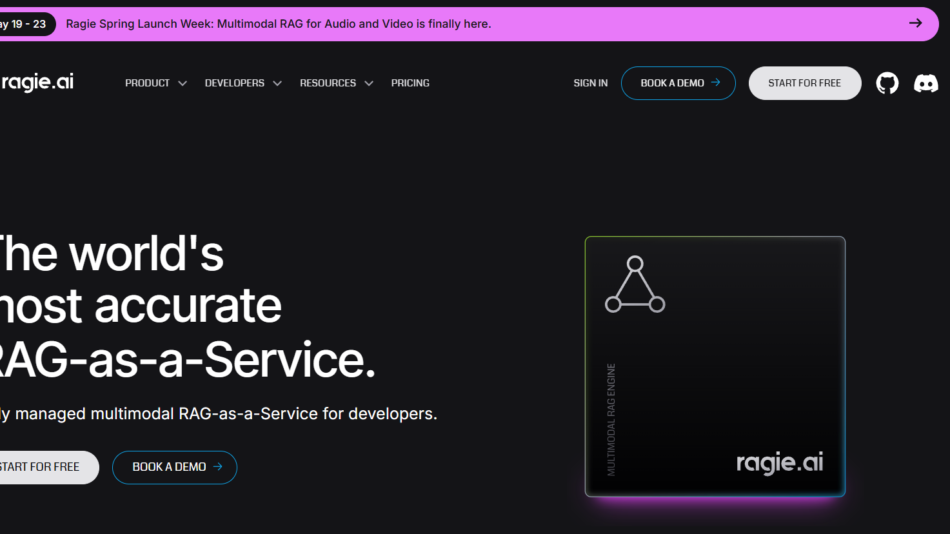Click the arrow inside the header Book a Demo button
This screenshot has width=950, height=534.
716,83
